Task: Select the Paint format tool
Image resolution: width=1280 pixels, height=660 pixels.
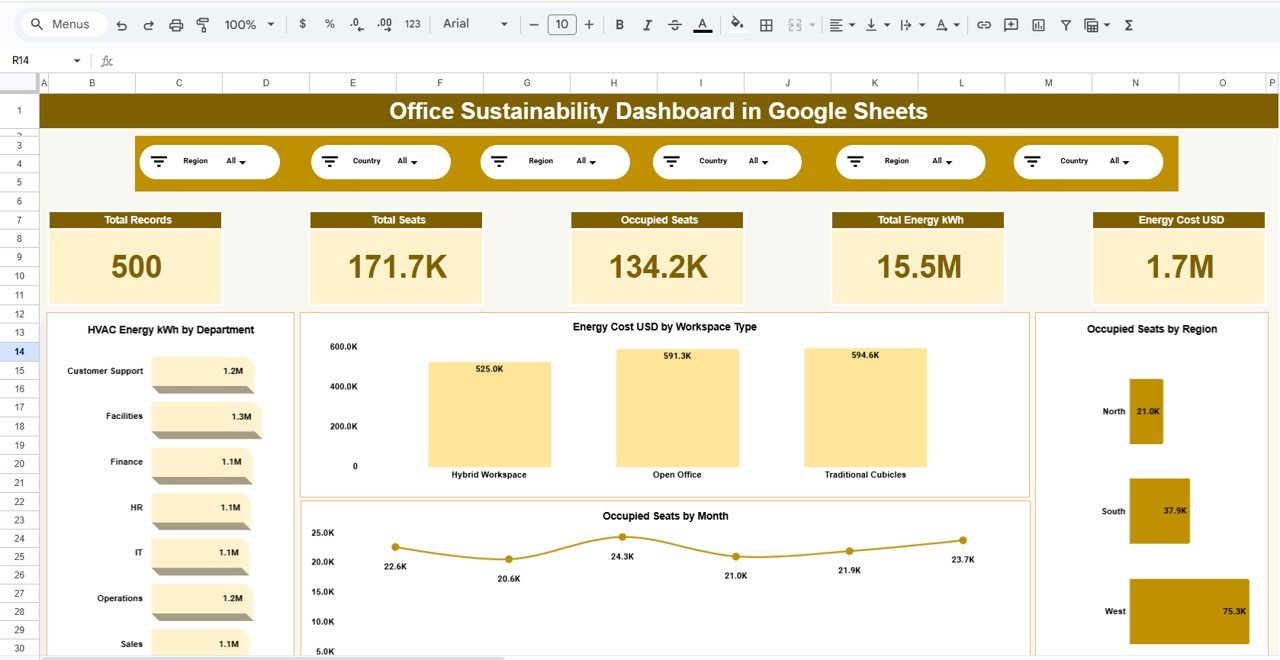Action: tap(202, 24)
